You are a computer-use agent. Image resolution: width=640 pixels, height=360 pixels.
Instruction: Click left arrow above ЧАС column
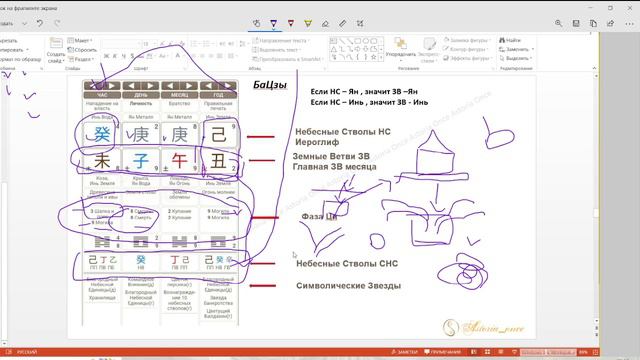(93, 86)
